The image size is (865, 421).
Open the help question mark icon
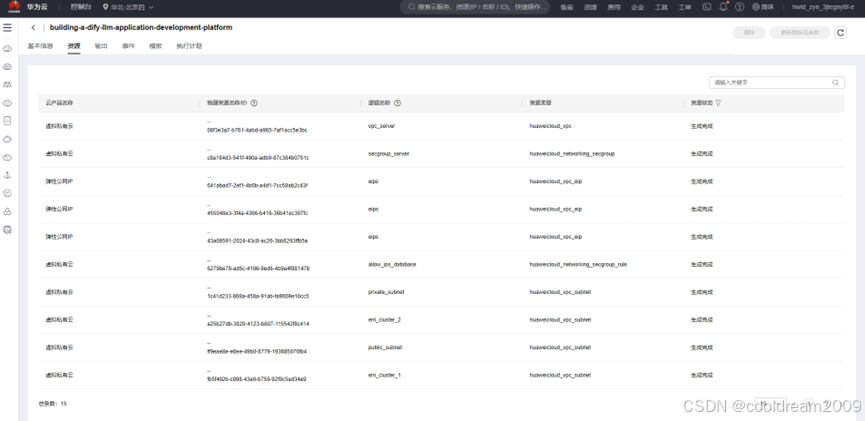pos(740,7)
